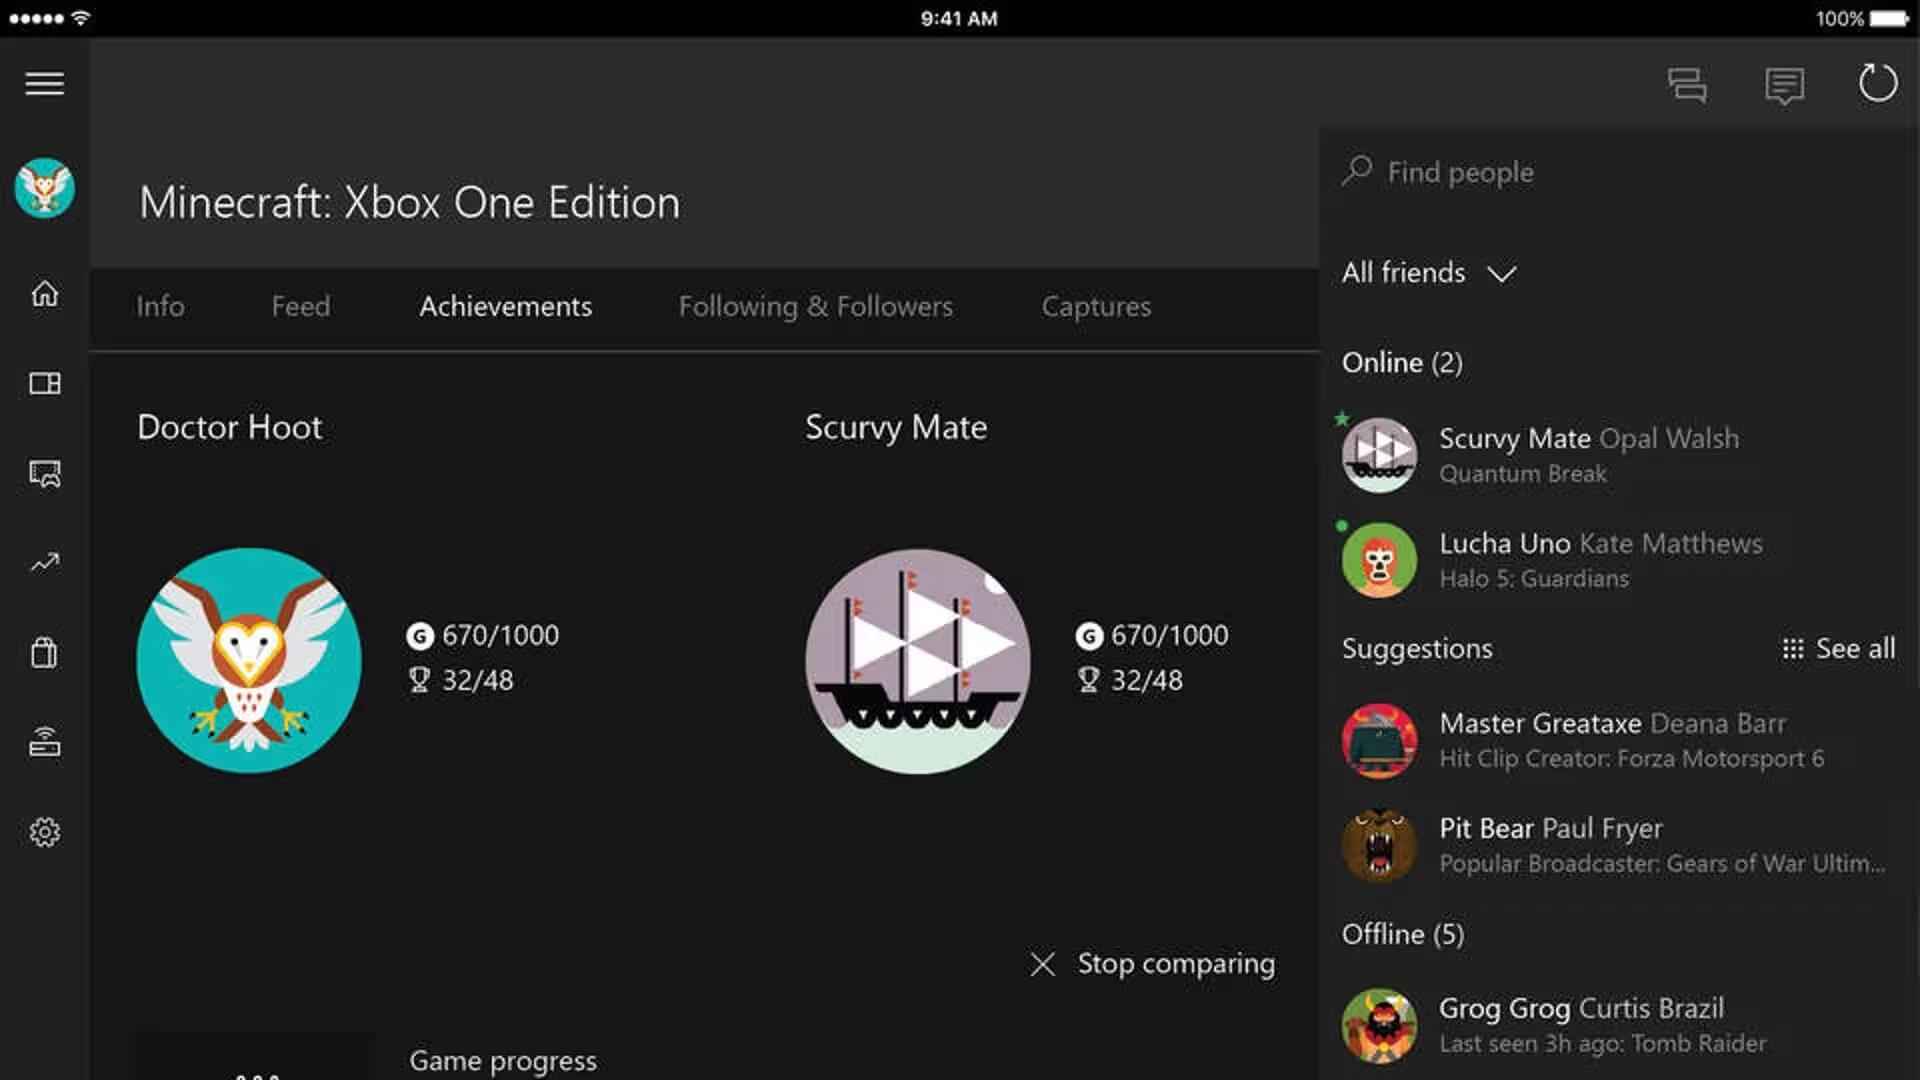Image resolution: width=1920 pixels, height=1080 pixels.
Task: Open Lucha Uno Kate Matthews in friends list
Action: tap(1619, 560)
